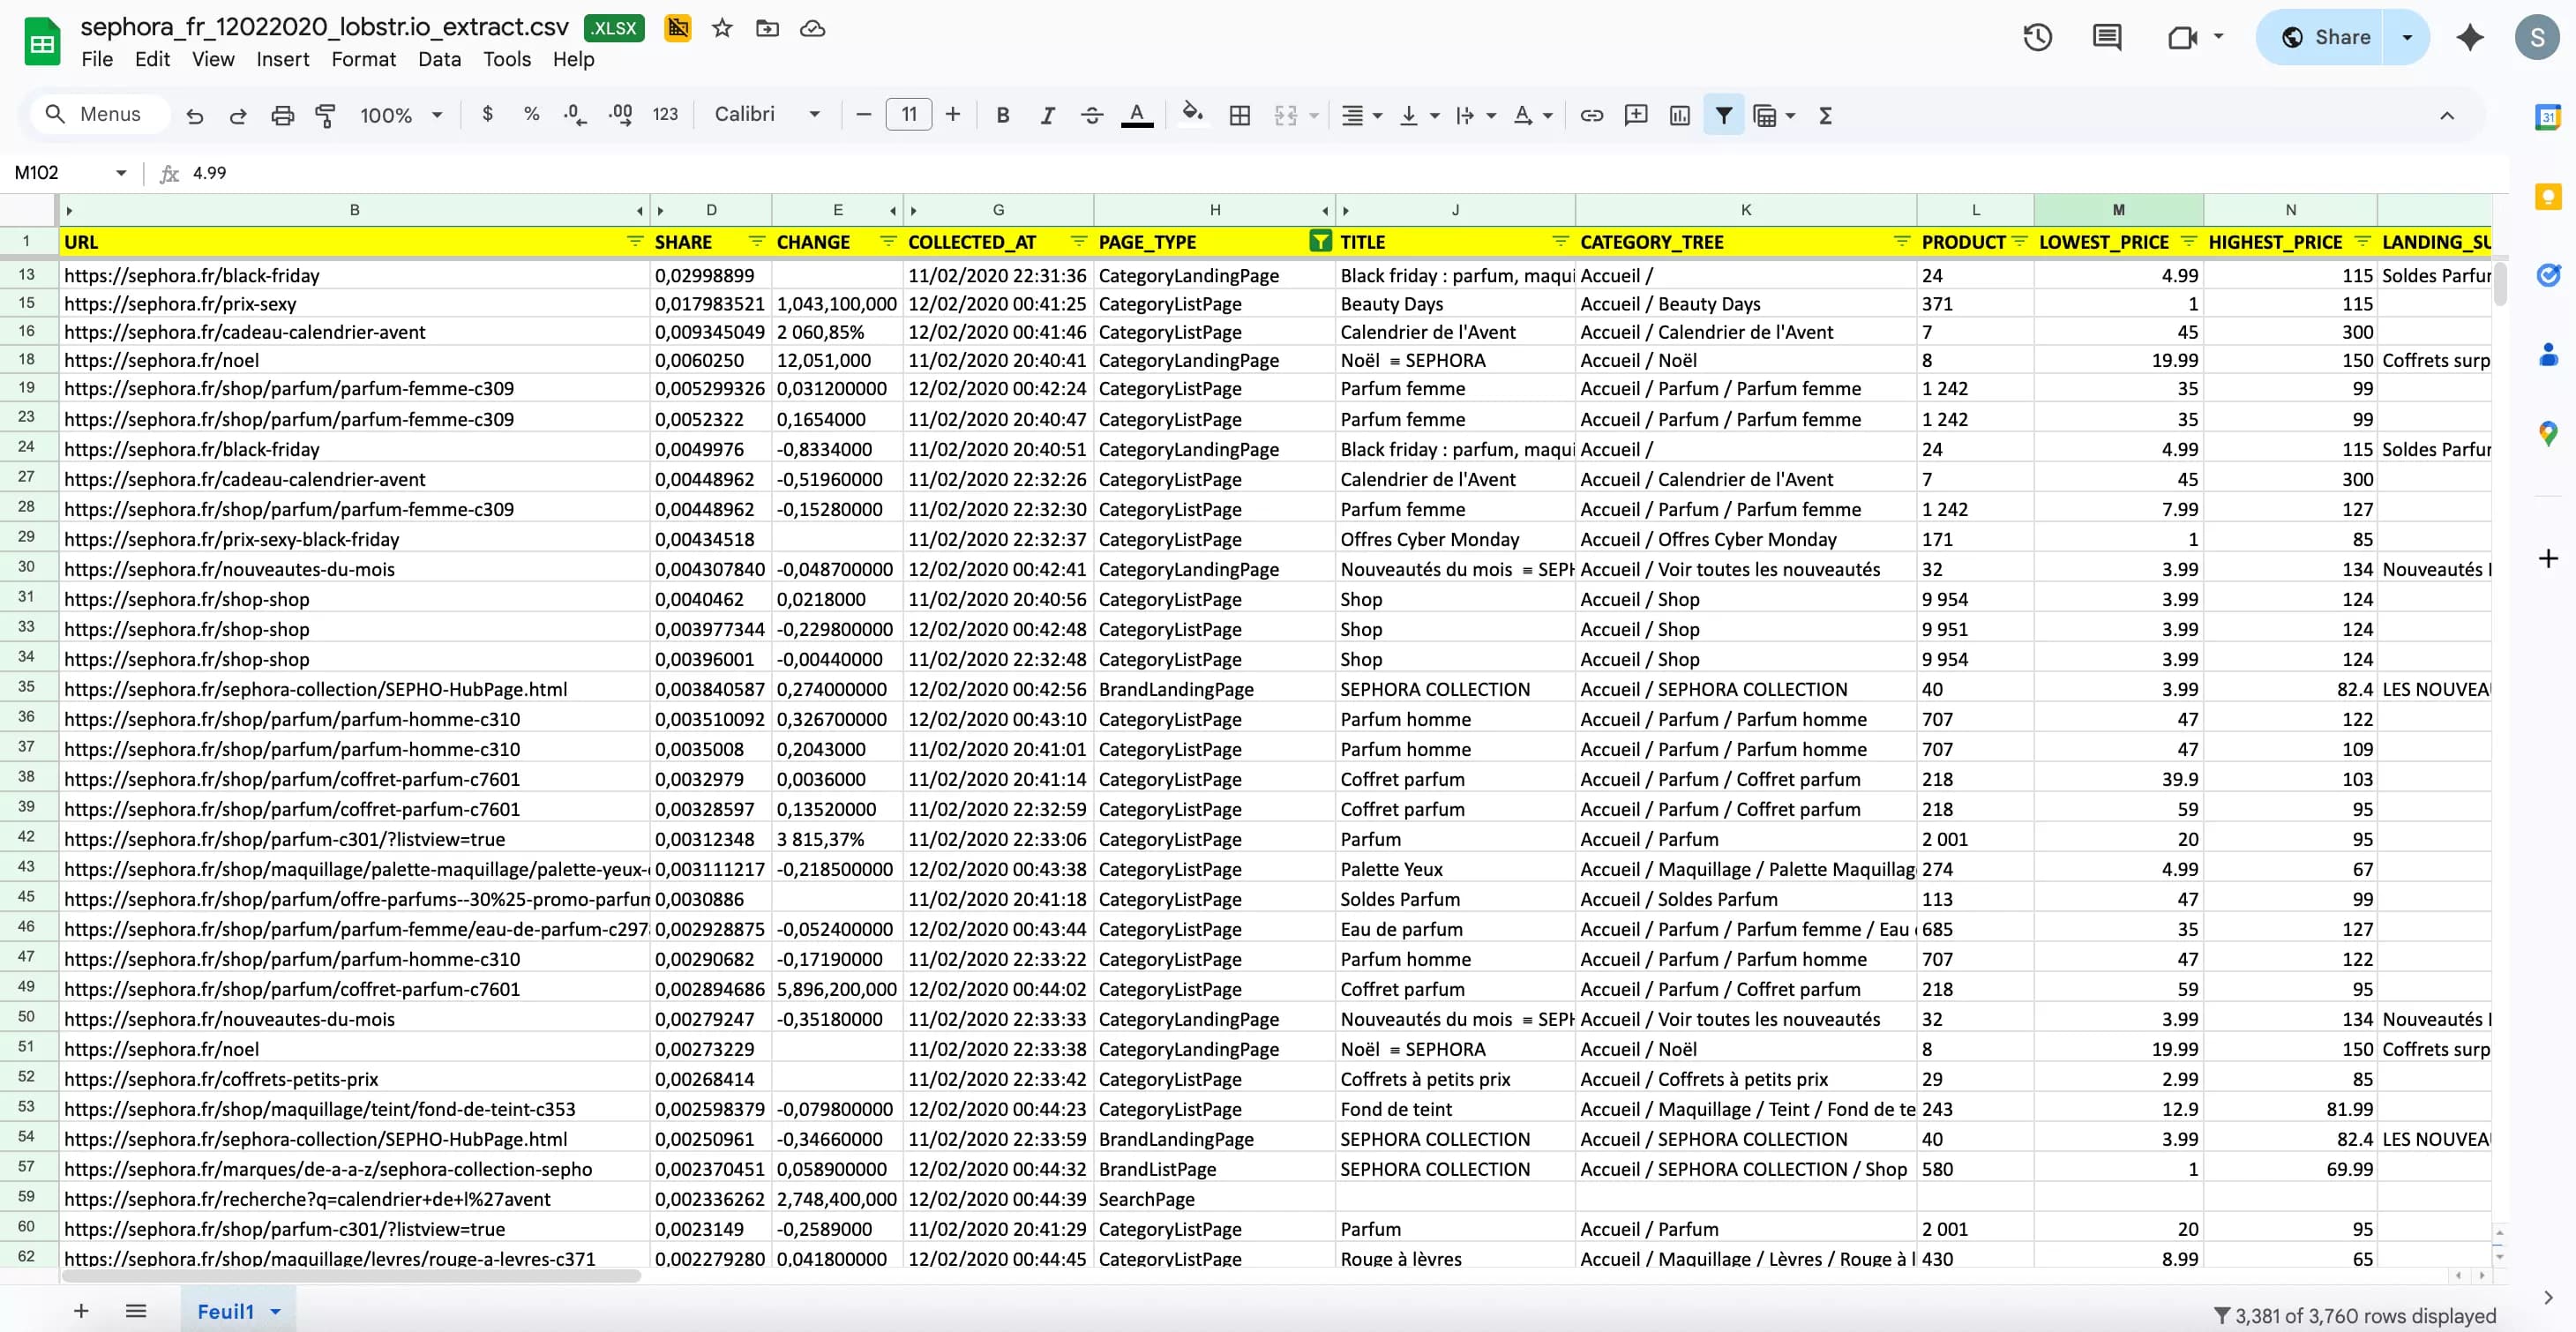Insert a chart from the toolbar
The width and height of the screenshot is (2576, 1332).
pyautogui.click(x=1679, y=115)
